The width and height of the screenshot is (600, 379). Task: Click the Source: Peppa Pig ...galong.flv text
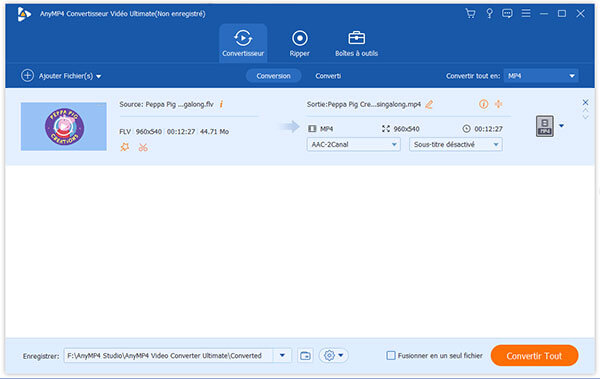tap(166, 104)
